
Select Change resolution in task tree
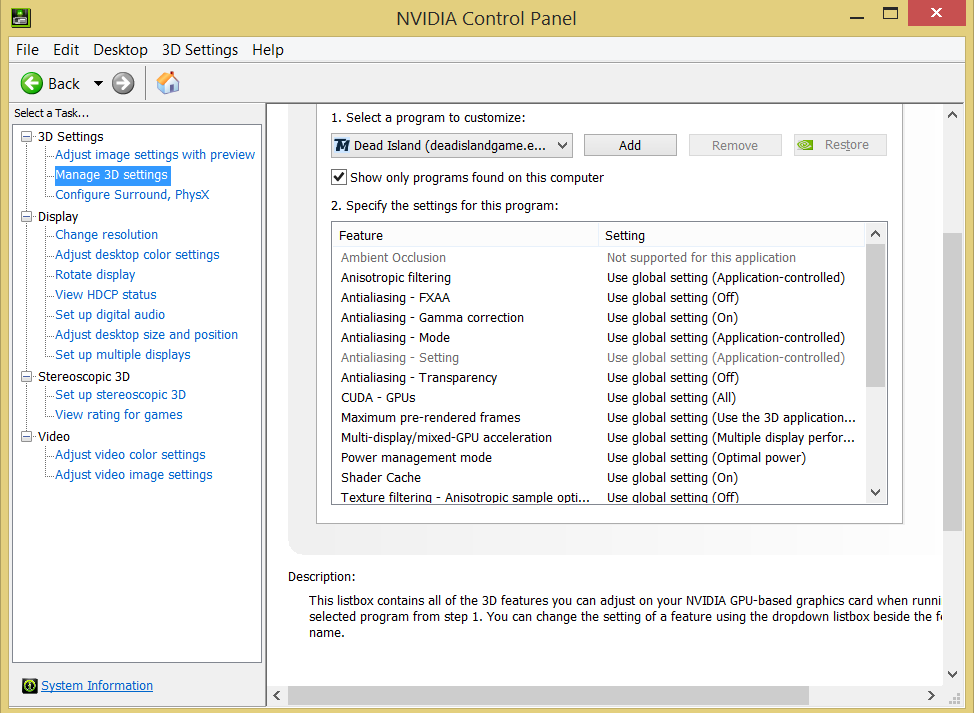[106, 235]
